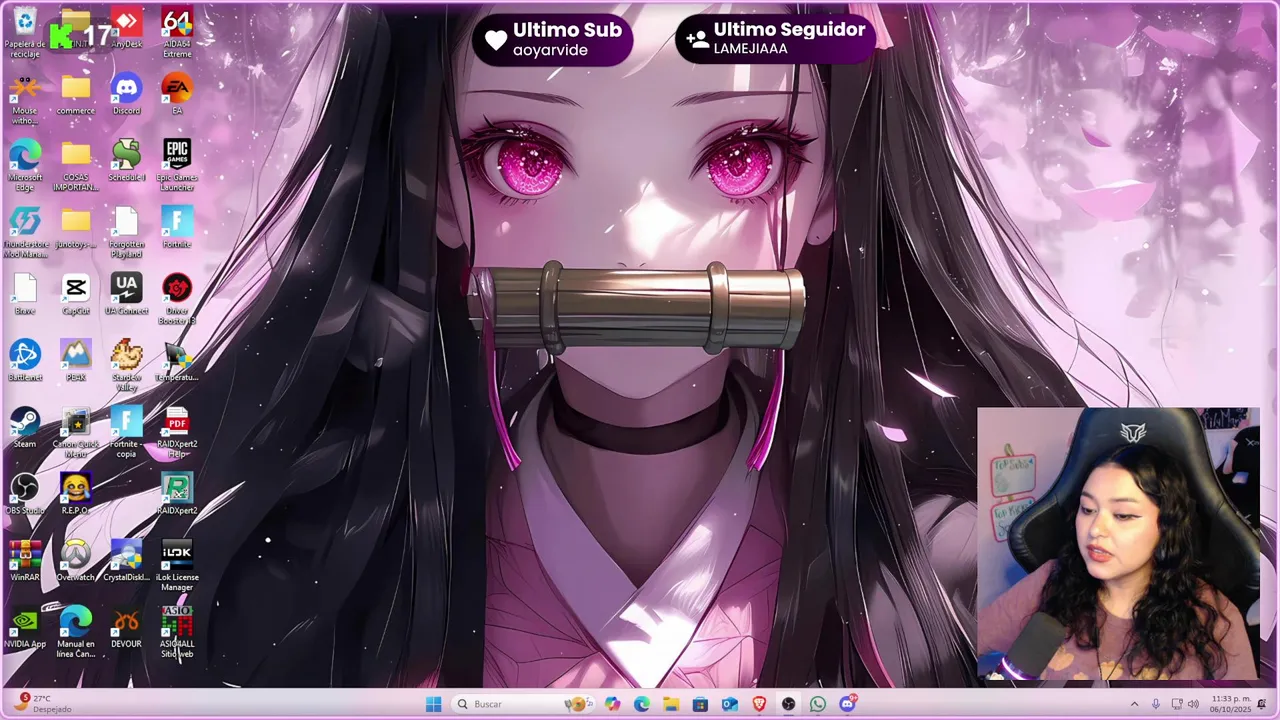Click the Buscar taskbar search box
The image size is (1280, 720).
click(523, 704)
